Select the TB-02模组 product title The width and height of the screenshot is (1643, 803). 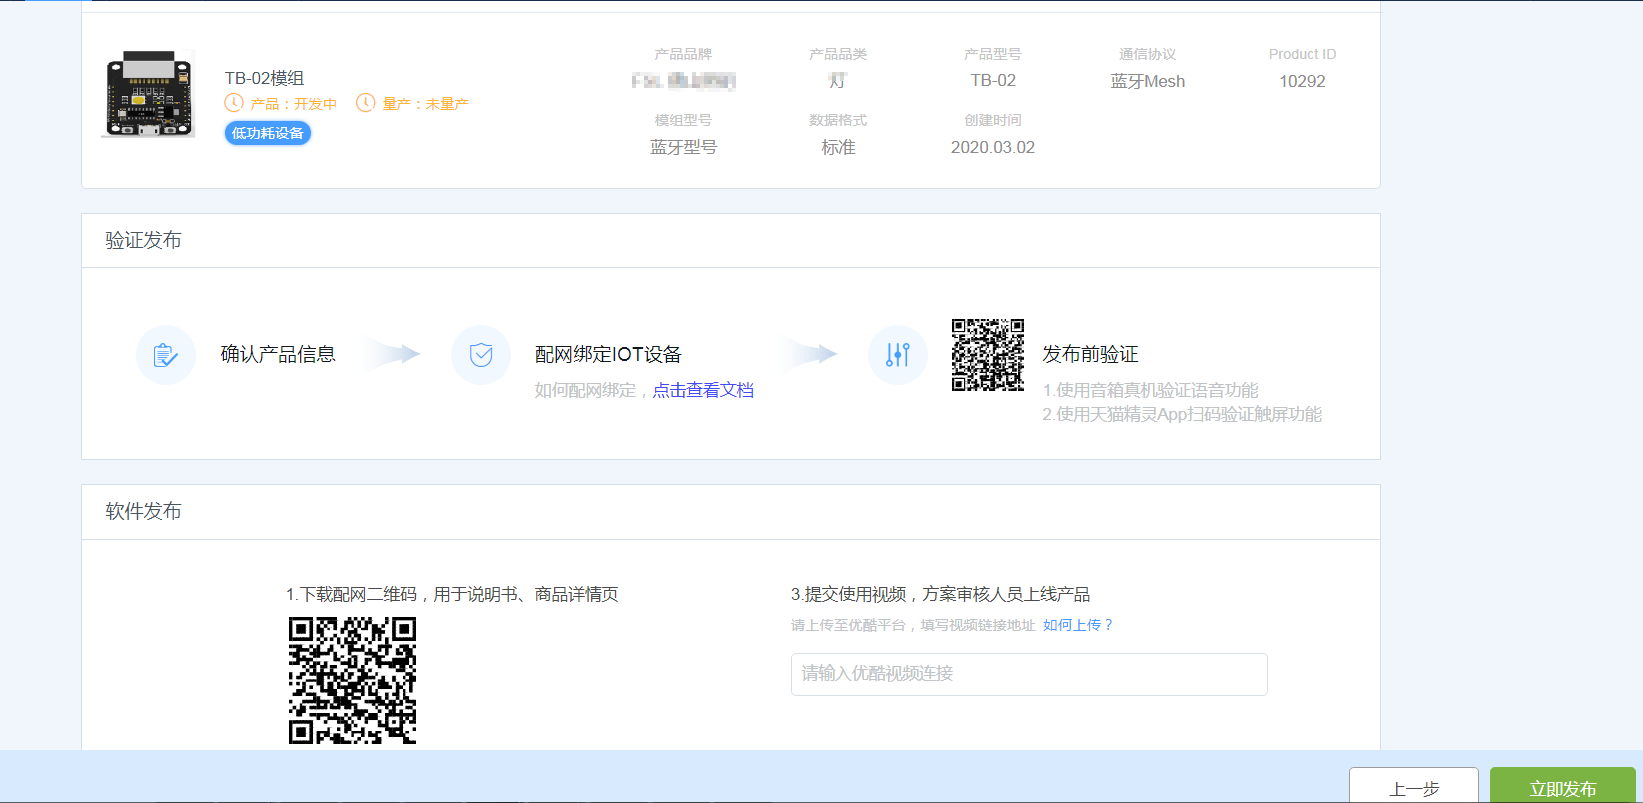tap(264, 78)
